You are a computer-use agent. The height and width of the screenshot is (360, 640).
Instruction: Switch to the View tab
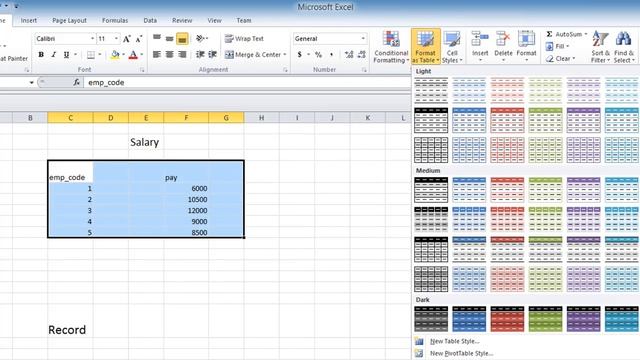214,20
